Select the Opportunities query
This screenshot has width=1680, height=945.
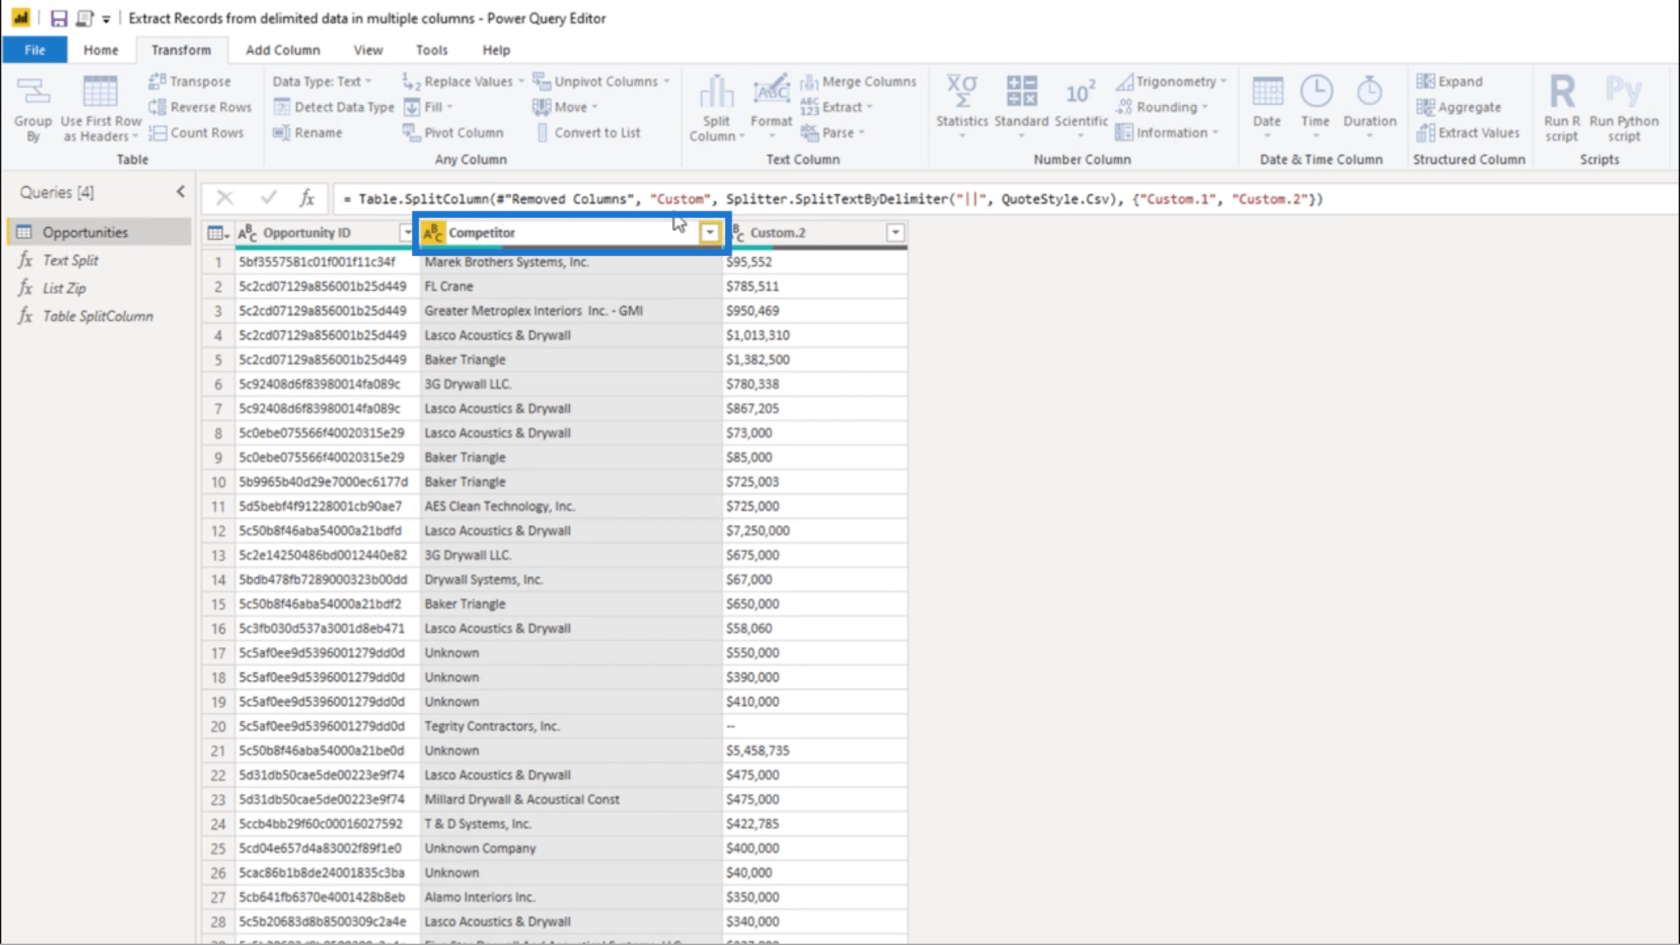tap(98, 232)
